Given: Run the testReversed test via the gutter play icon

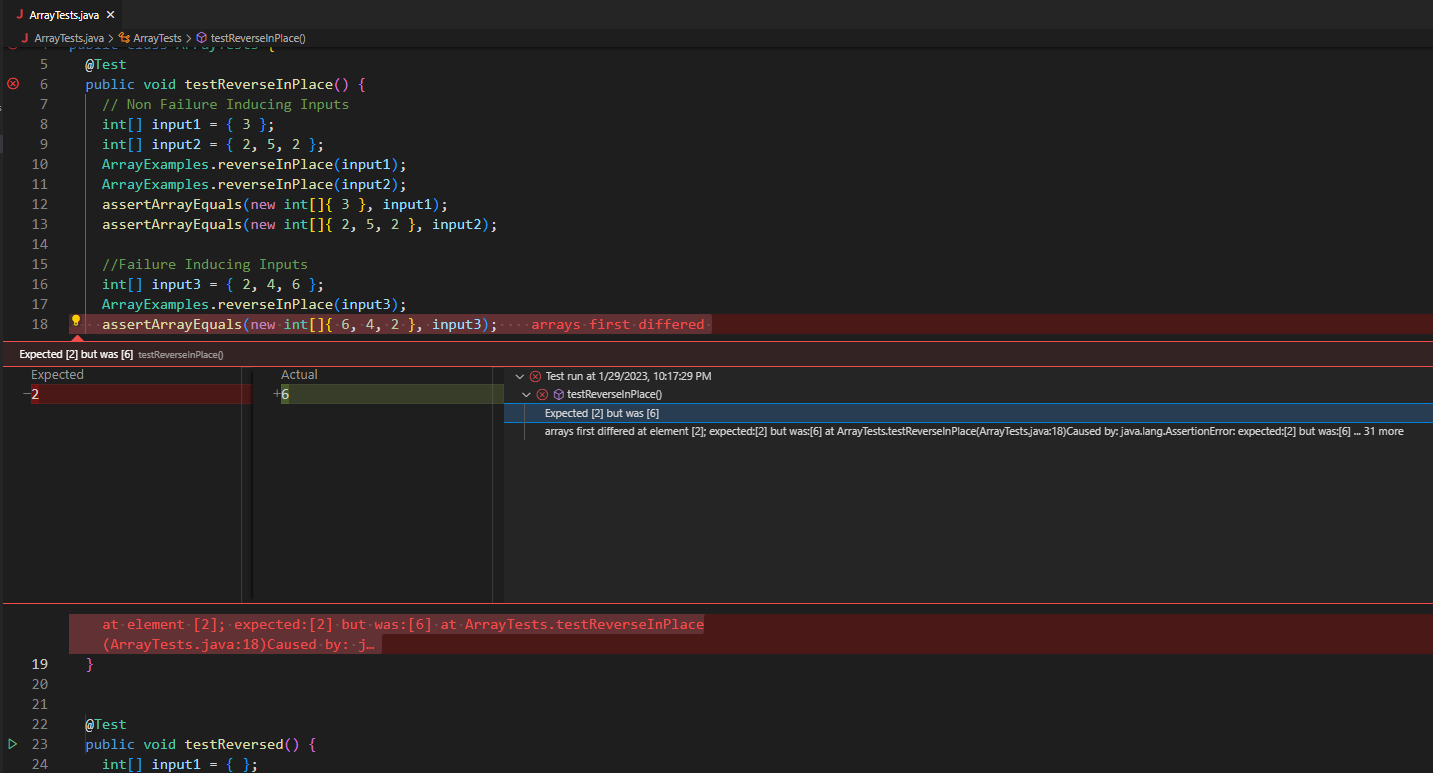Looking at the screenshot, I should 11,744.
